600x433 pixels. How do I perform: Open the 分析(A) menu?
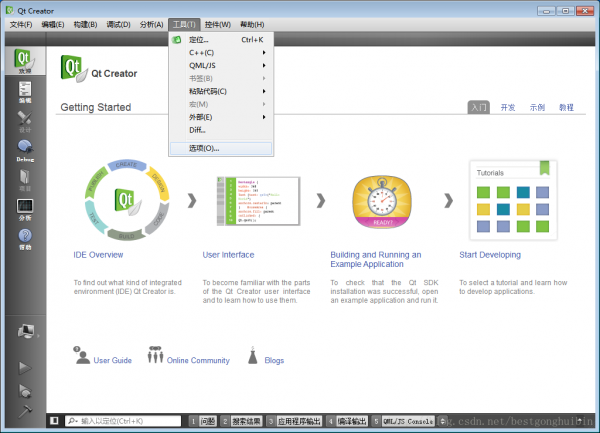point(152,24)
